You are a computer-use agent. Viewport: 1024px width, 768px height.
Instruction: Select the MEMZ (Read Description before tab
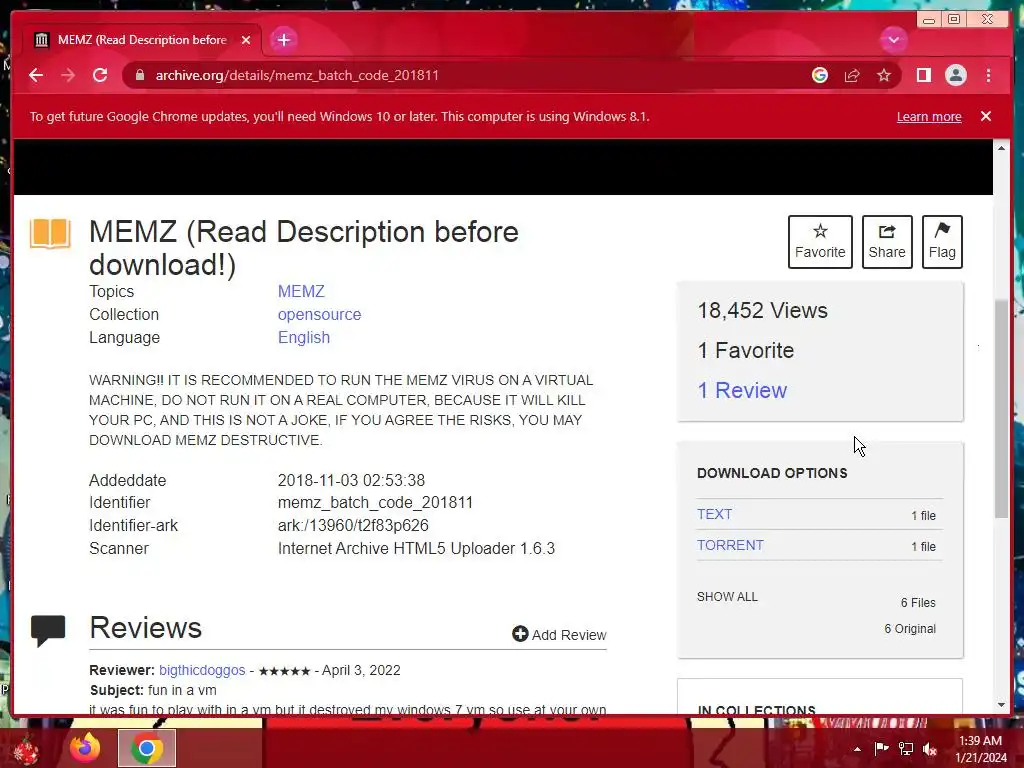[x=142, y=40]
